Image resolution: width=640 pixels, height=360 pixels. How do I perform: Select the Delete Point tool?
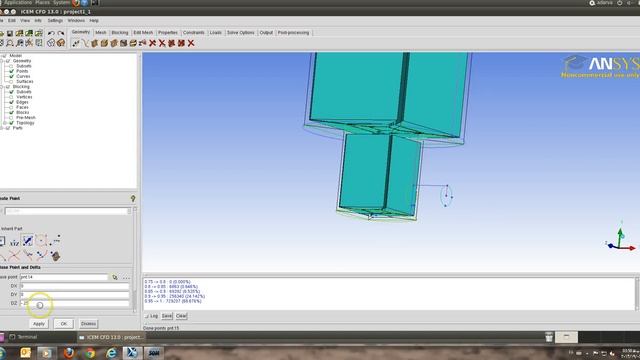click(x=152, y=43)
